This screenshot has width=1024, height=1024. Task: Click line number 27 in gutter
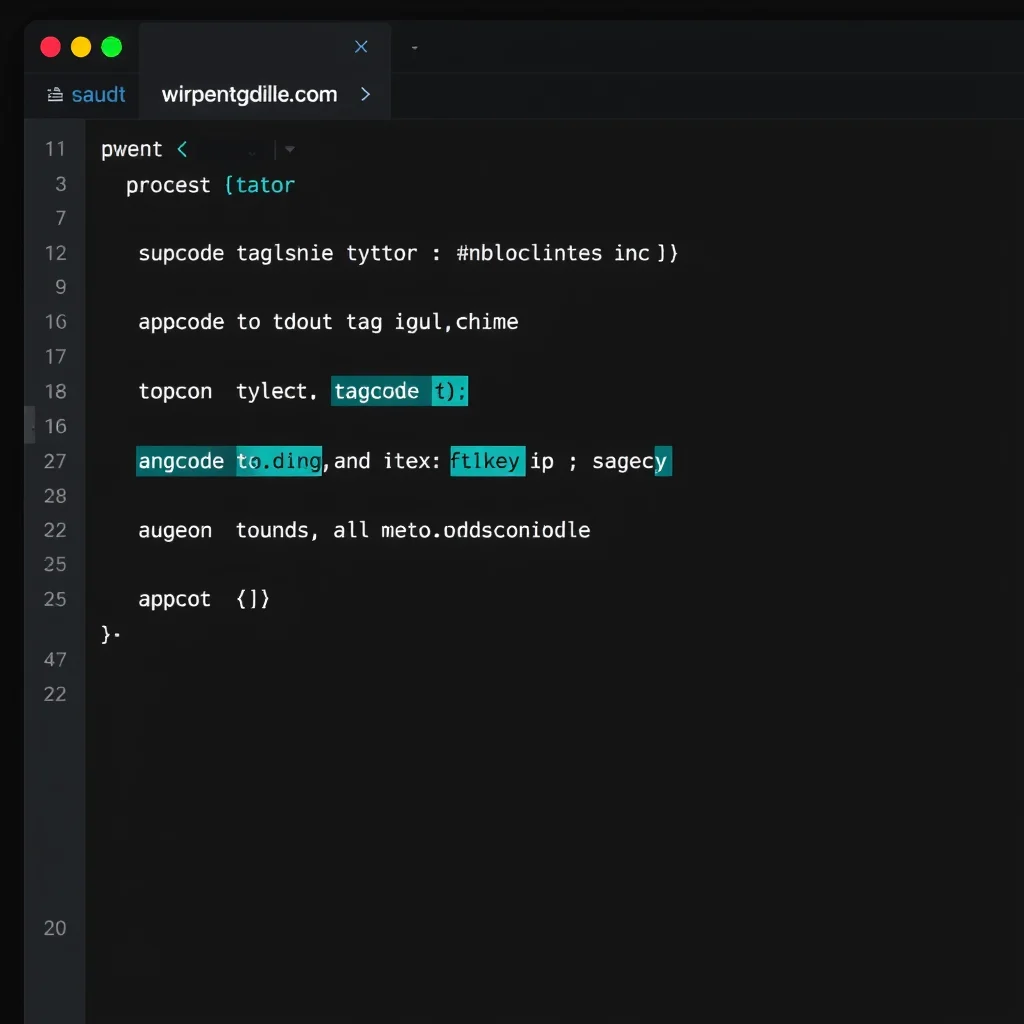(x=56, y=462)
